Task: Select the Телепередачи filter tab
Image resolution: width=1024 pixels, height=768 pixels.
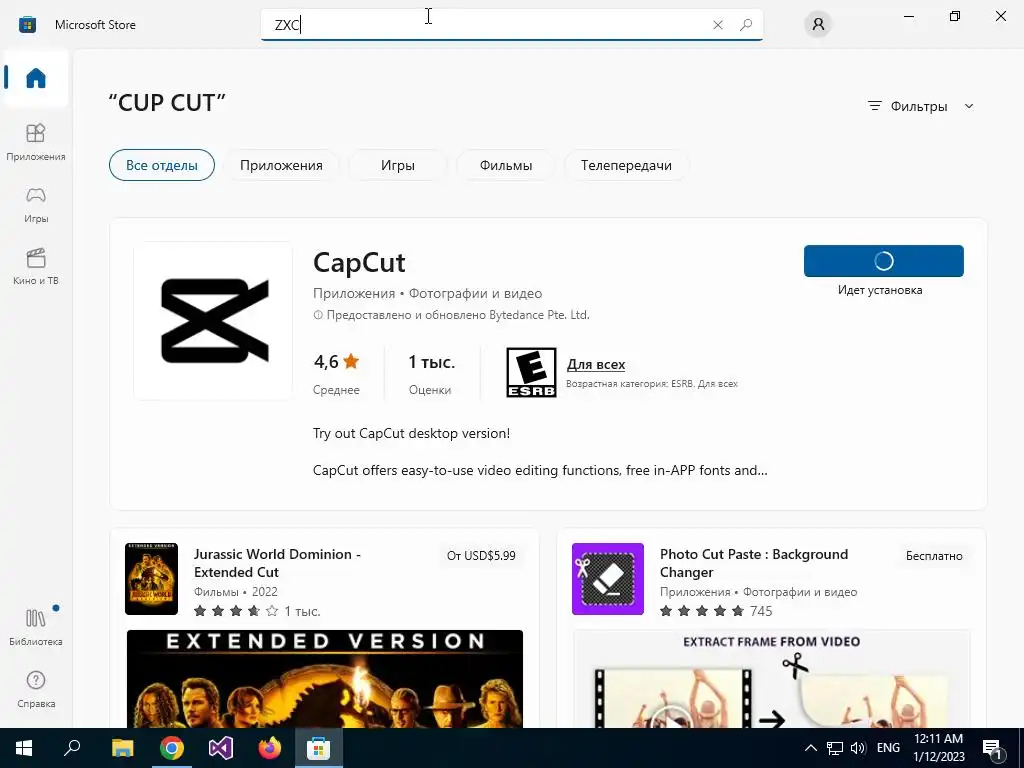Action: pyautogui.click(x=626, y=165)
